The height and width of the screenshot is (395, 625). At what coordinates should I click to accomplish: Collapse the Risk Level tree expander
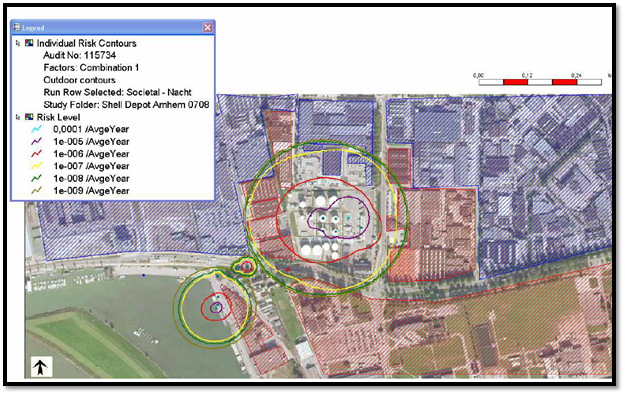tap(18, 117)
